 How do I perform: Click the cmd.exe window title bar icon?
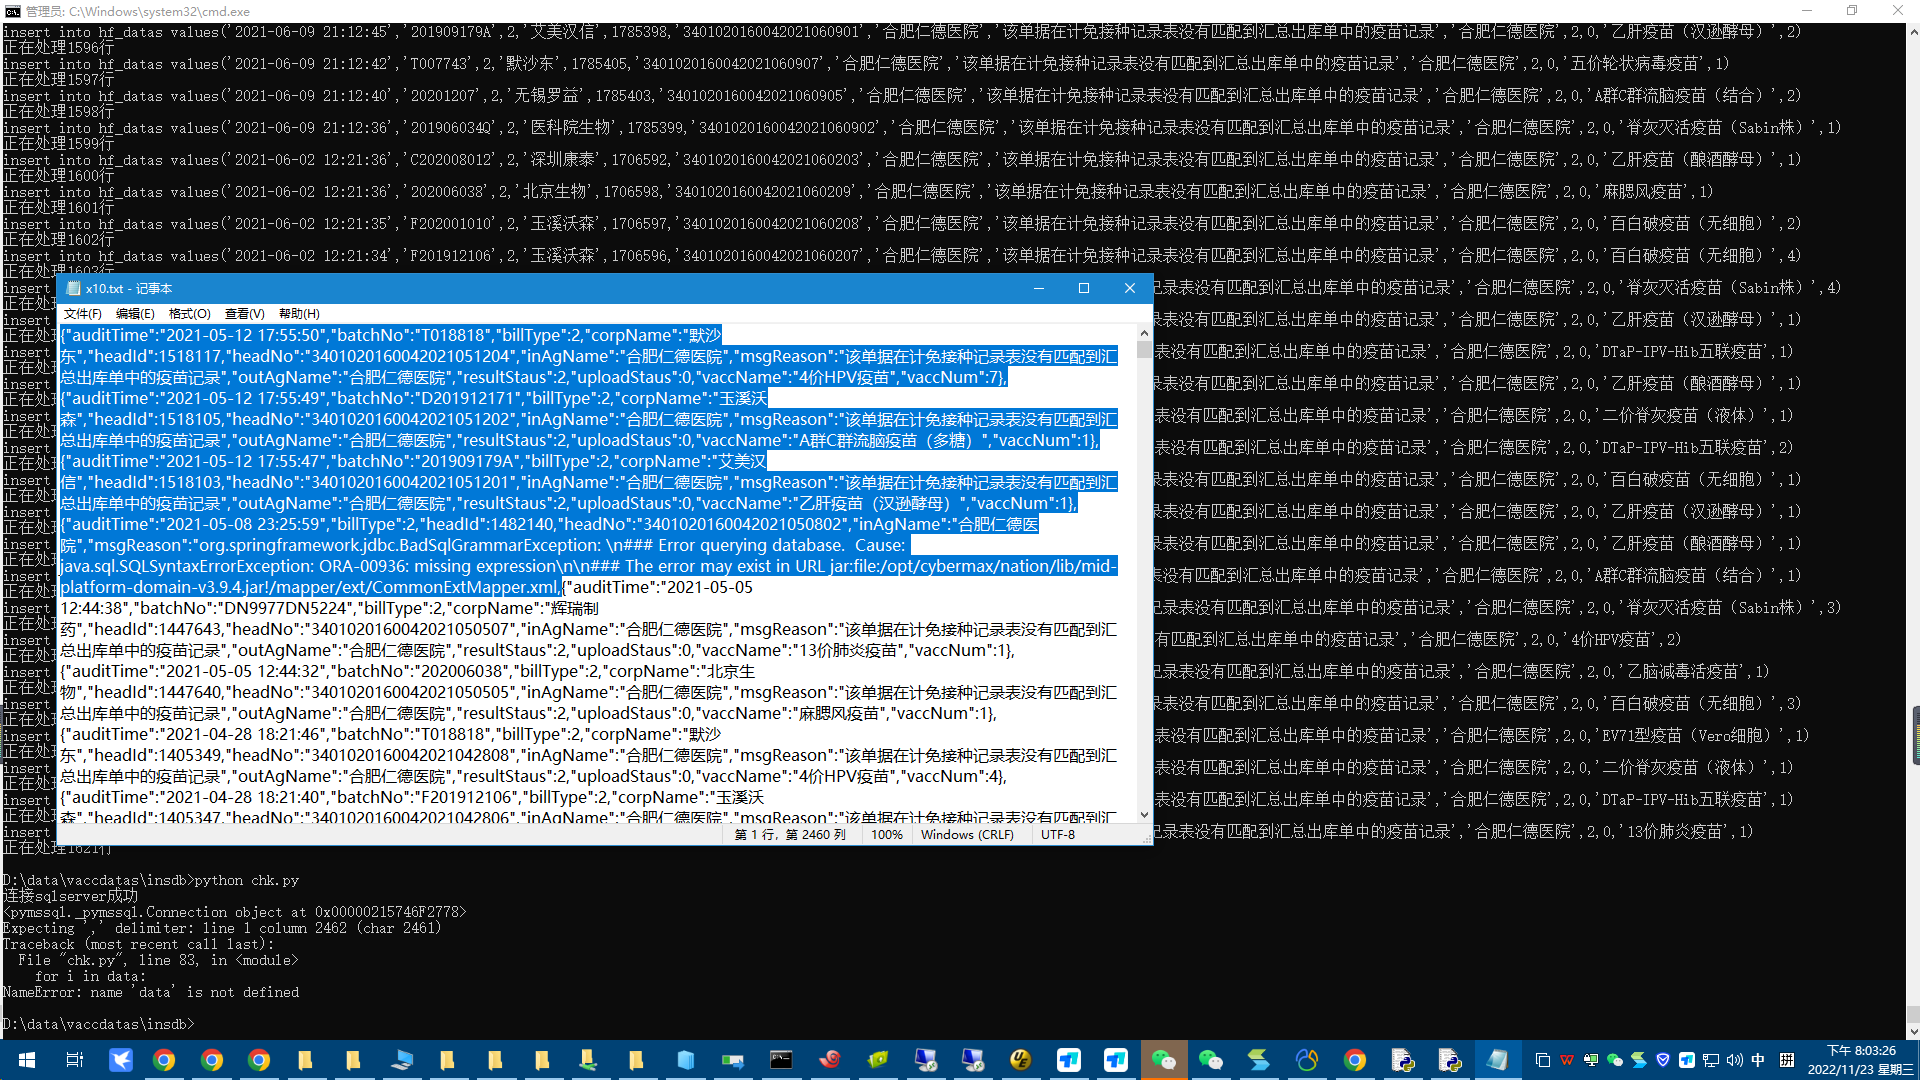(12, 11)
